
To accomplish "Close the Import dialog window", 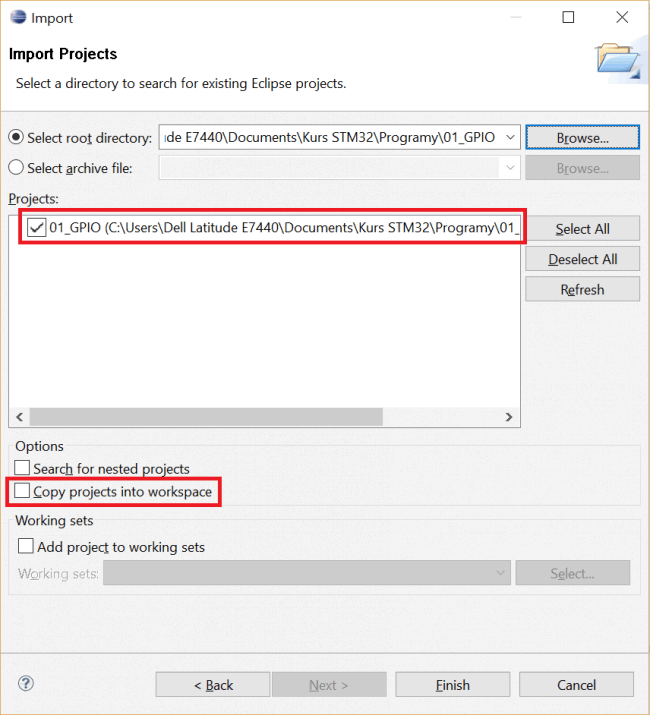I will (622, 17).
